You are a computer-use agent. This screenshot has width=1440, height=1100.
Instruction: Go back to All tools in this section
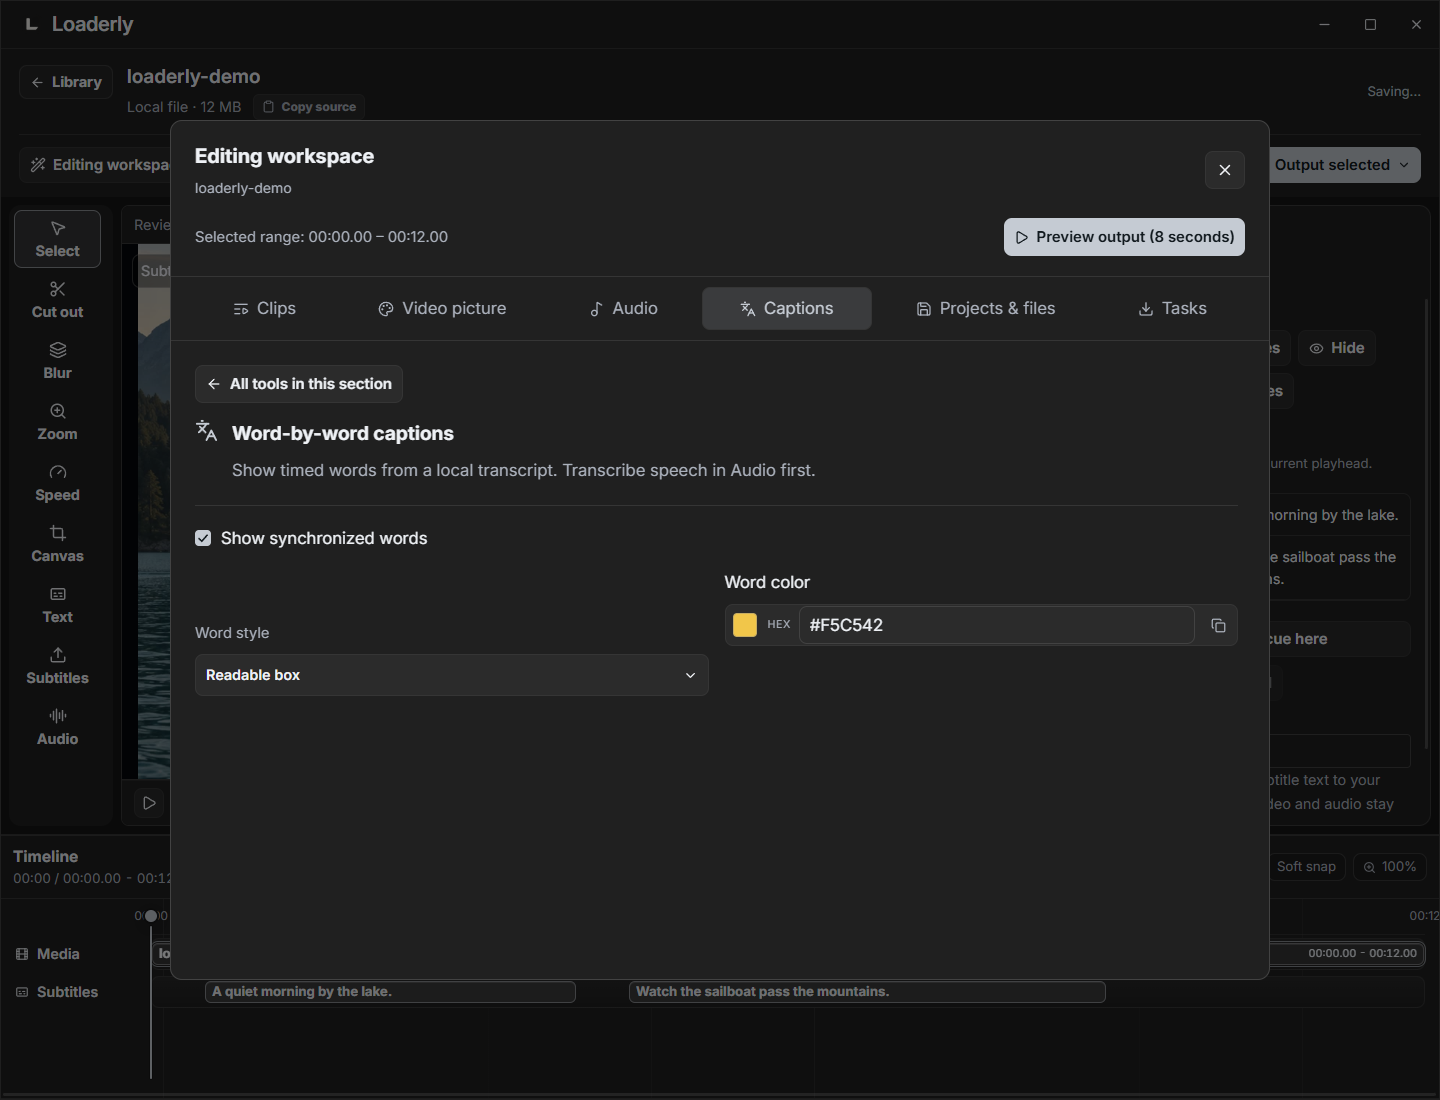pos(299,384)
